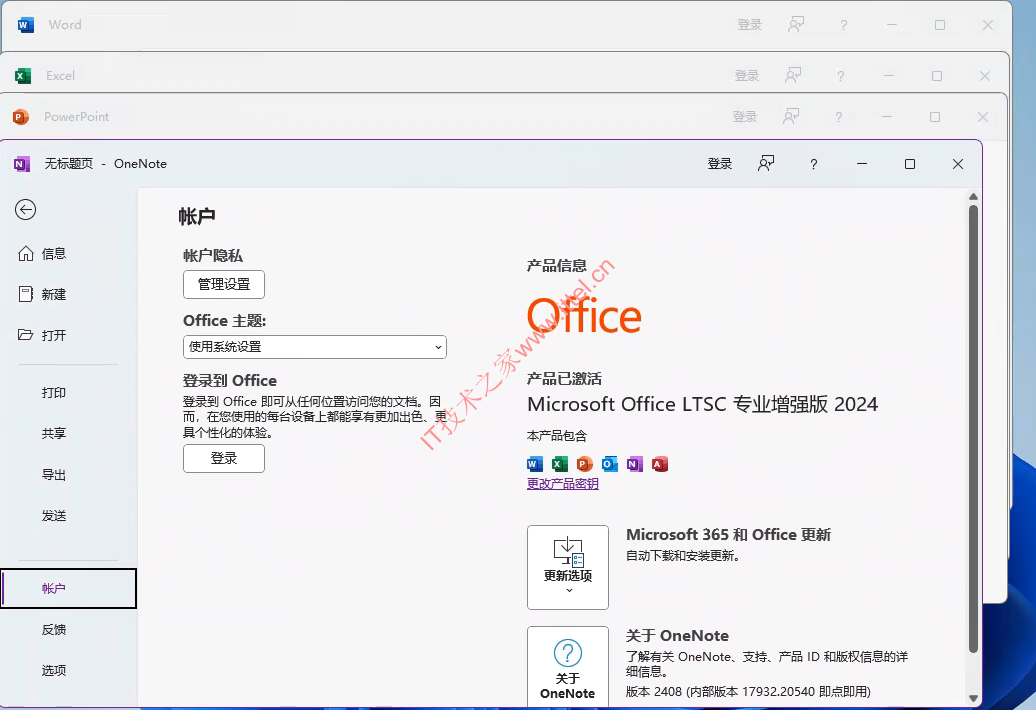Viewport: 1036px width, 710px height.
Task: Click the Microsoft 365 和 Office 更新 heading
Action: pyautogui.click(x=729, y=535)
